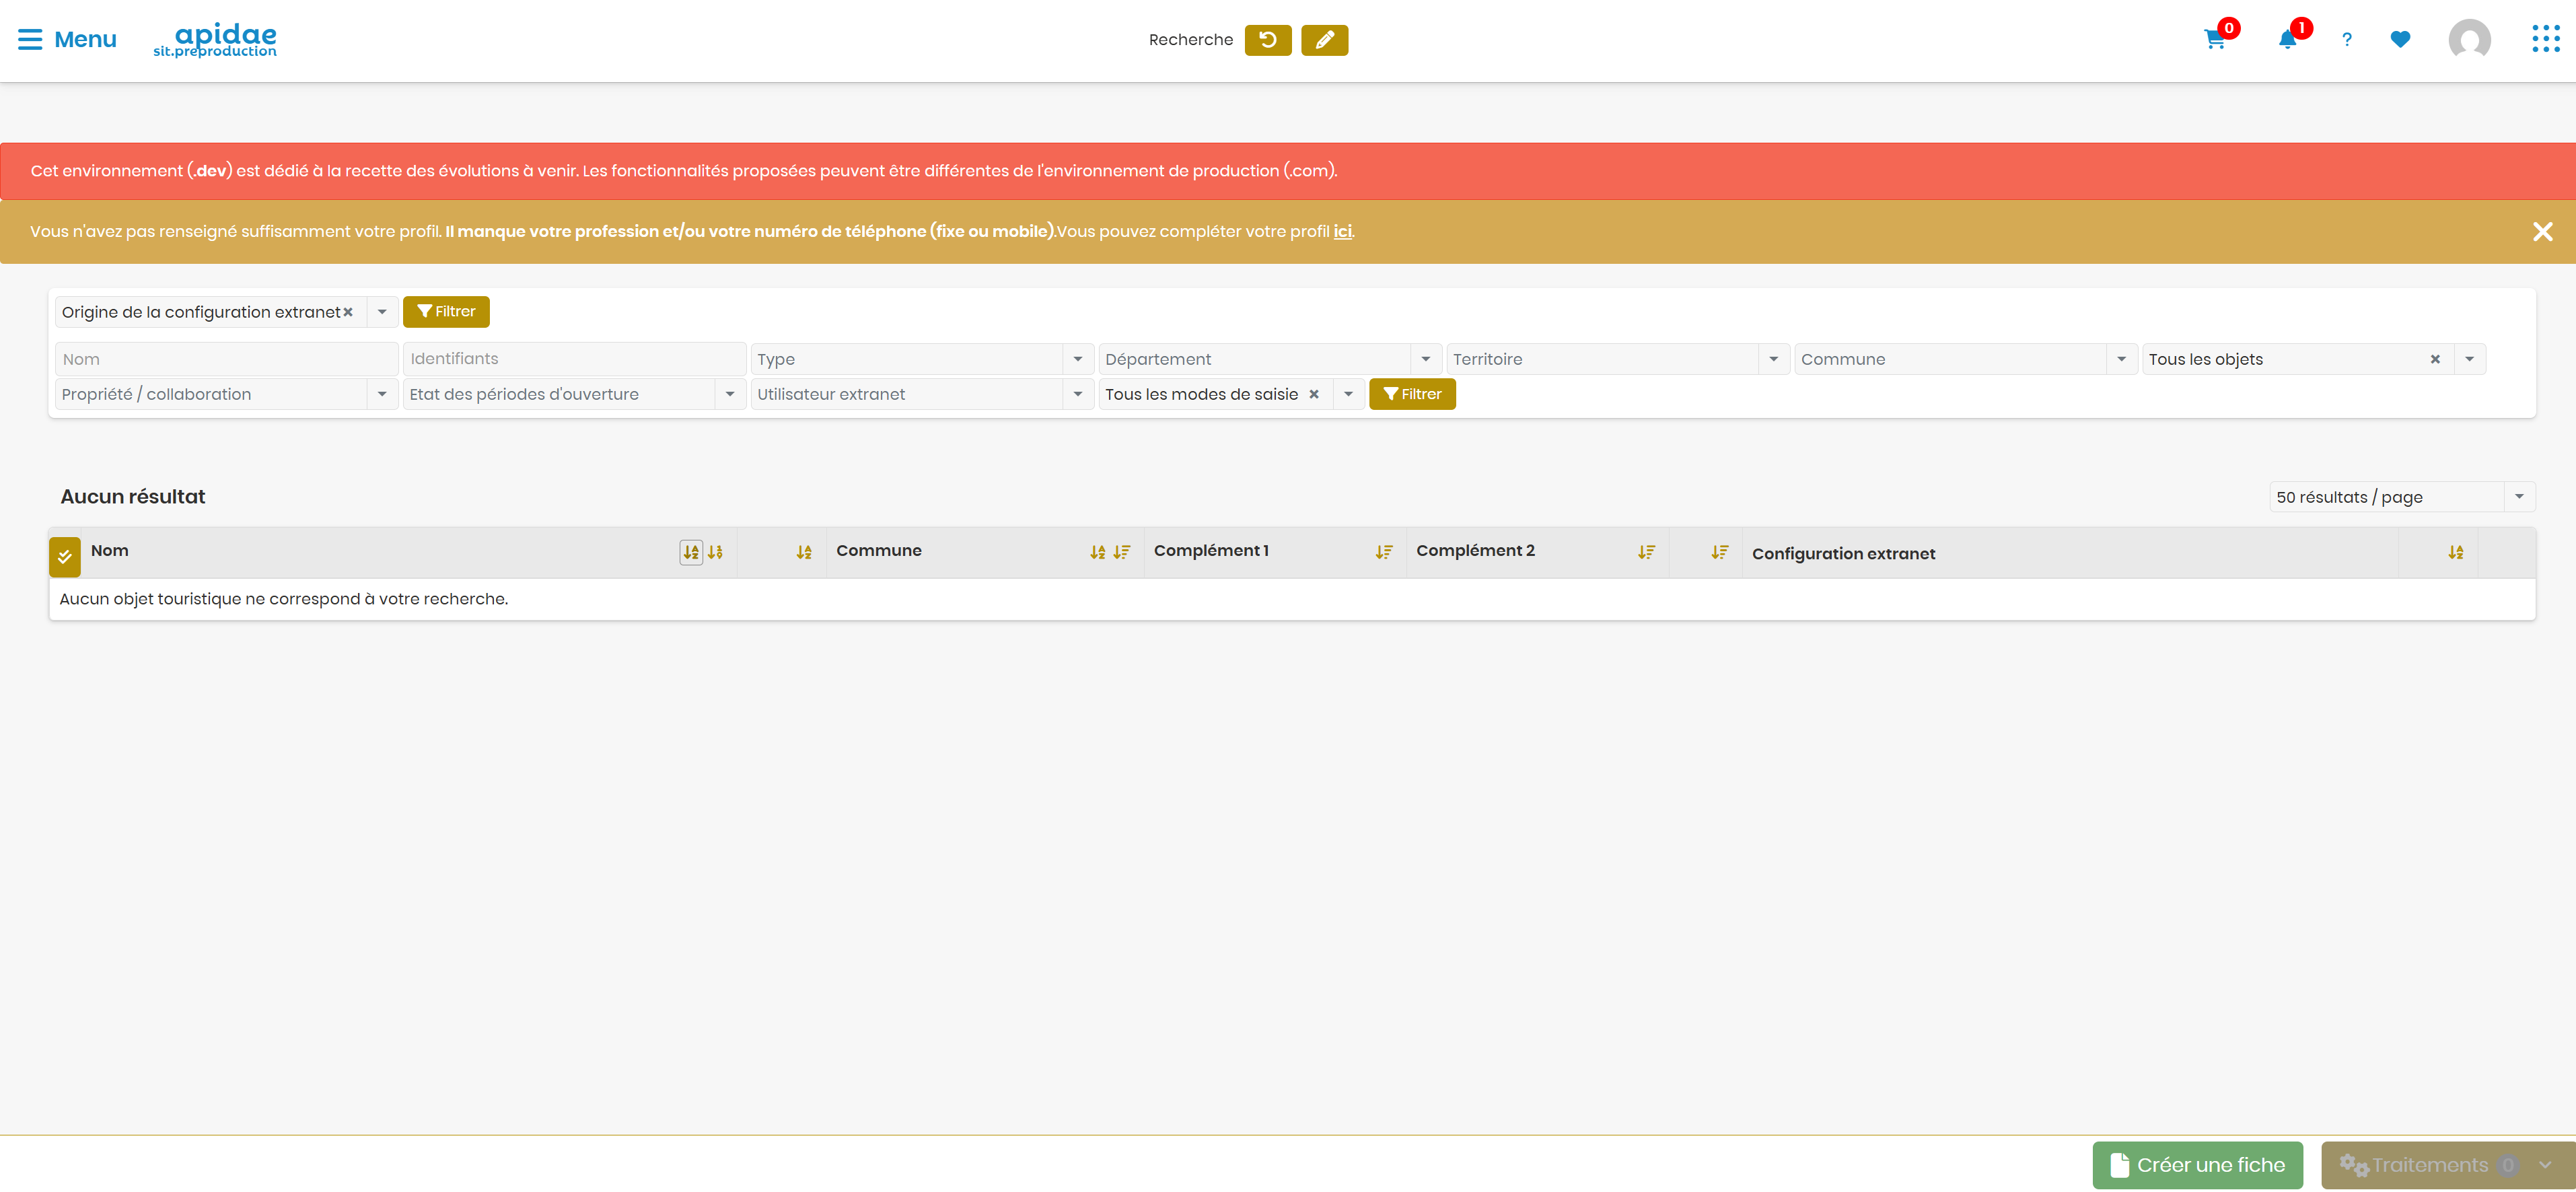
Task: Expand the 'Origine de la configuration extranet' dropdown
Action: click(382, 312)
